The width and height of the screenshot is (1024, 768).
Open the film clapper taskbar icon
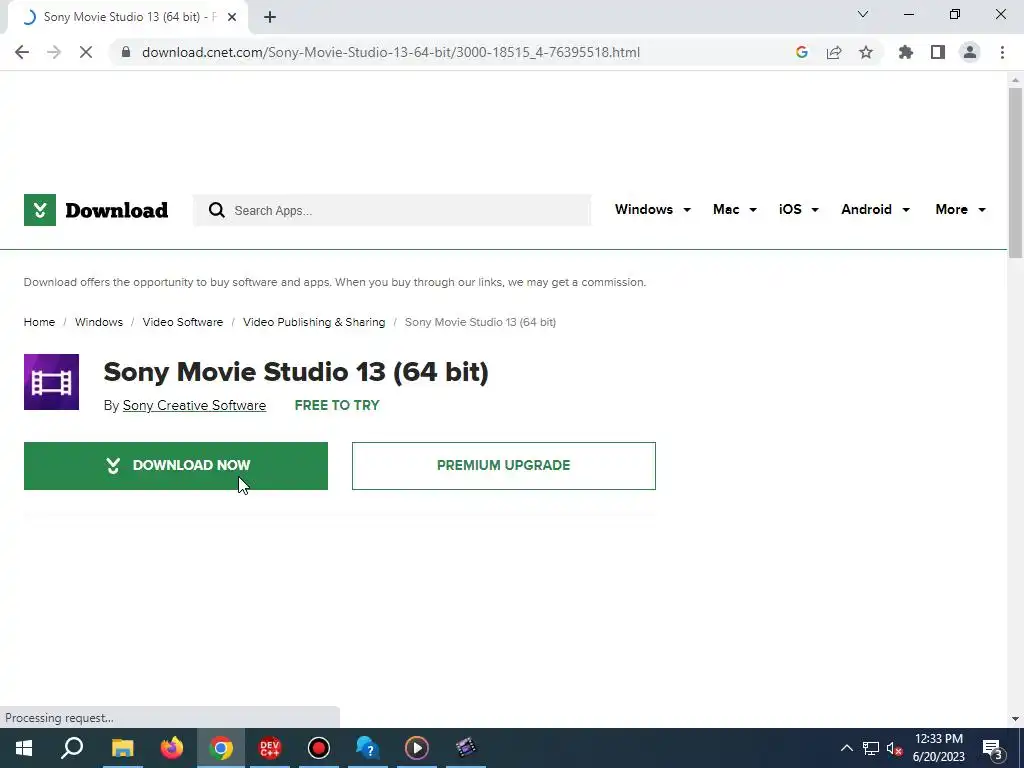coord(466,748)
